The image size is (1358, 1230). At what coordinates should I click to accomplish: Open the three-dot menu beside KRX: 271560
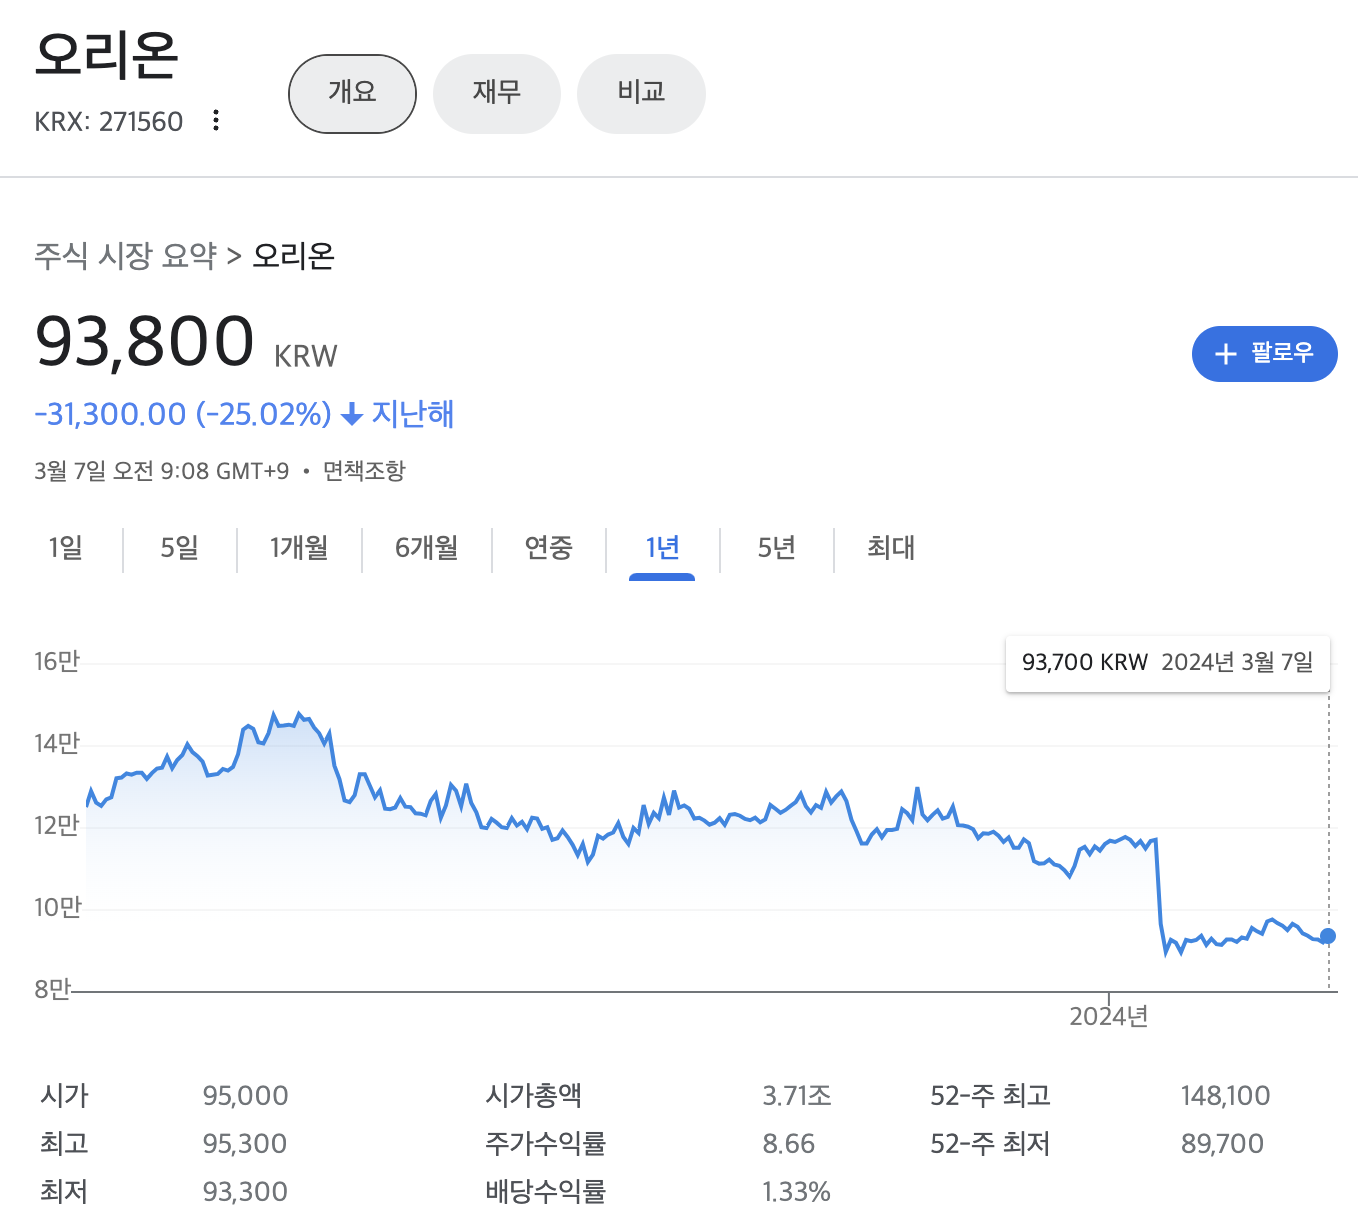point(216,121)
